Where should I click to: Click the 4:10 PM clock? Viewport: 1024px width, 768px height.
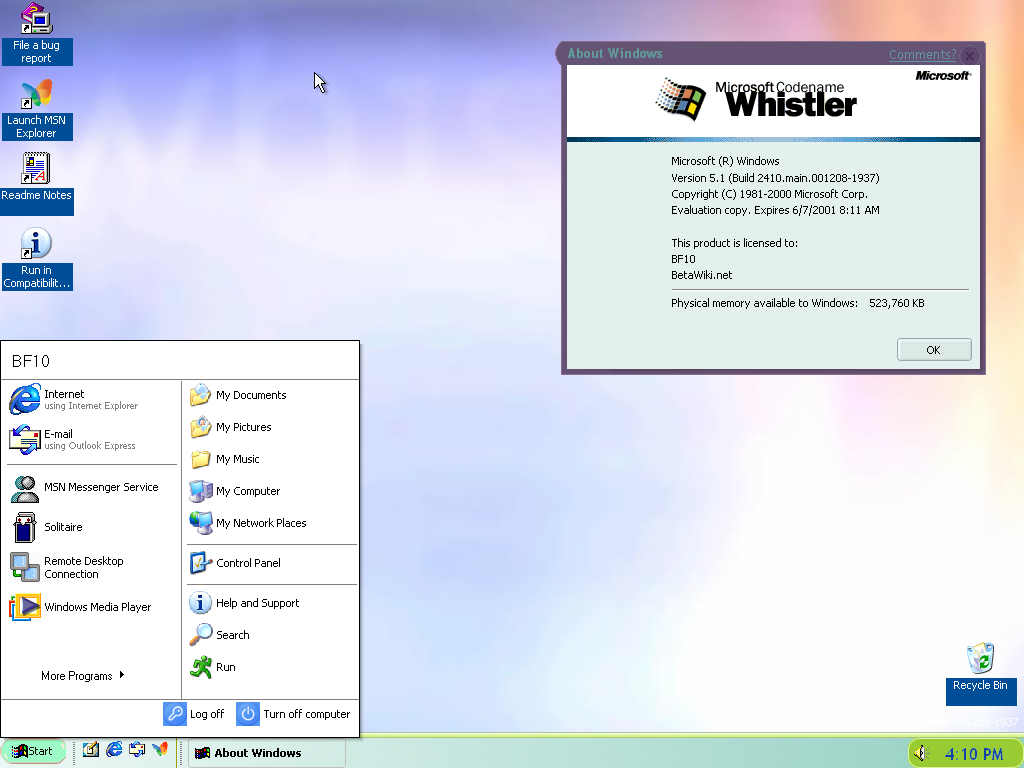click(973, 754)
